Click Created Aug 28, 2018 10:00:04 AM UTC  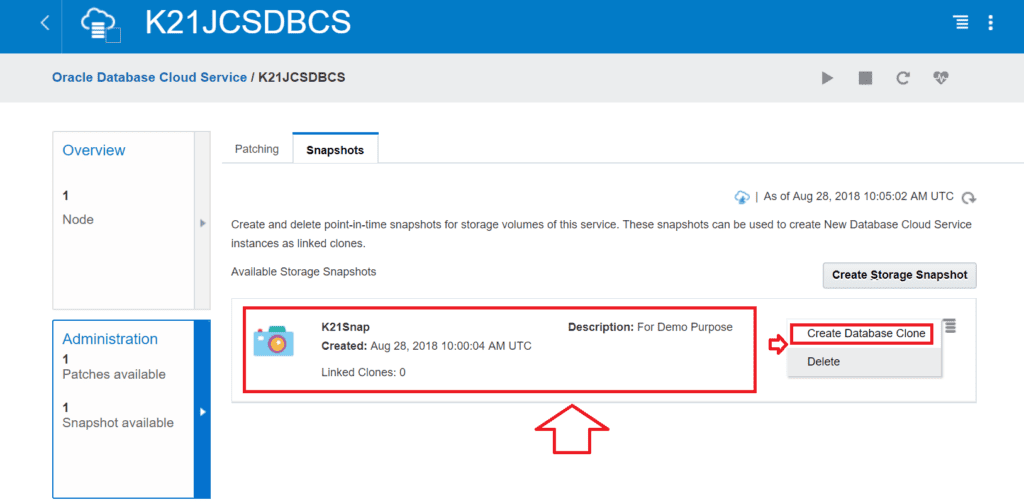click(x=426, y=345)
